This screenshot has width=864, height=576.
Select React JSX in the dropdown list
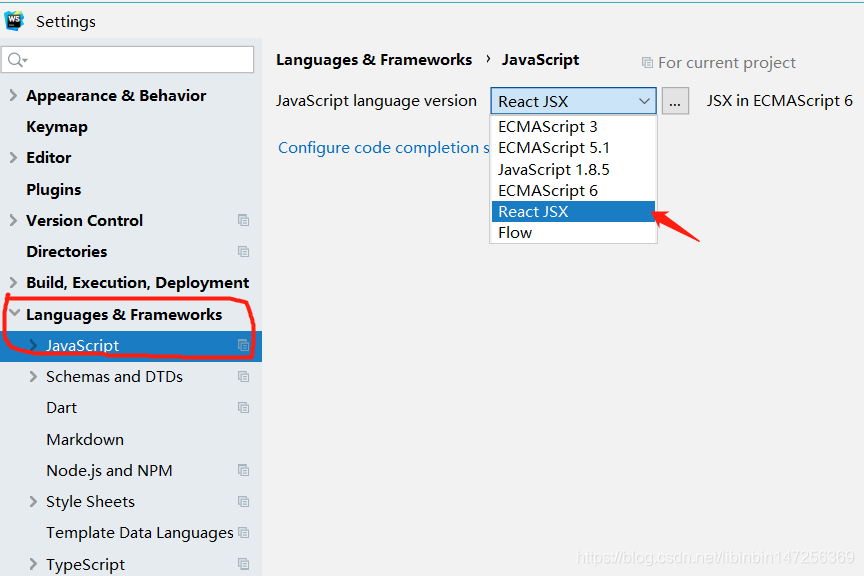573,212
